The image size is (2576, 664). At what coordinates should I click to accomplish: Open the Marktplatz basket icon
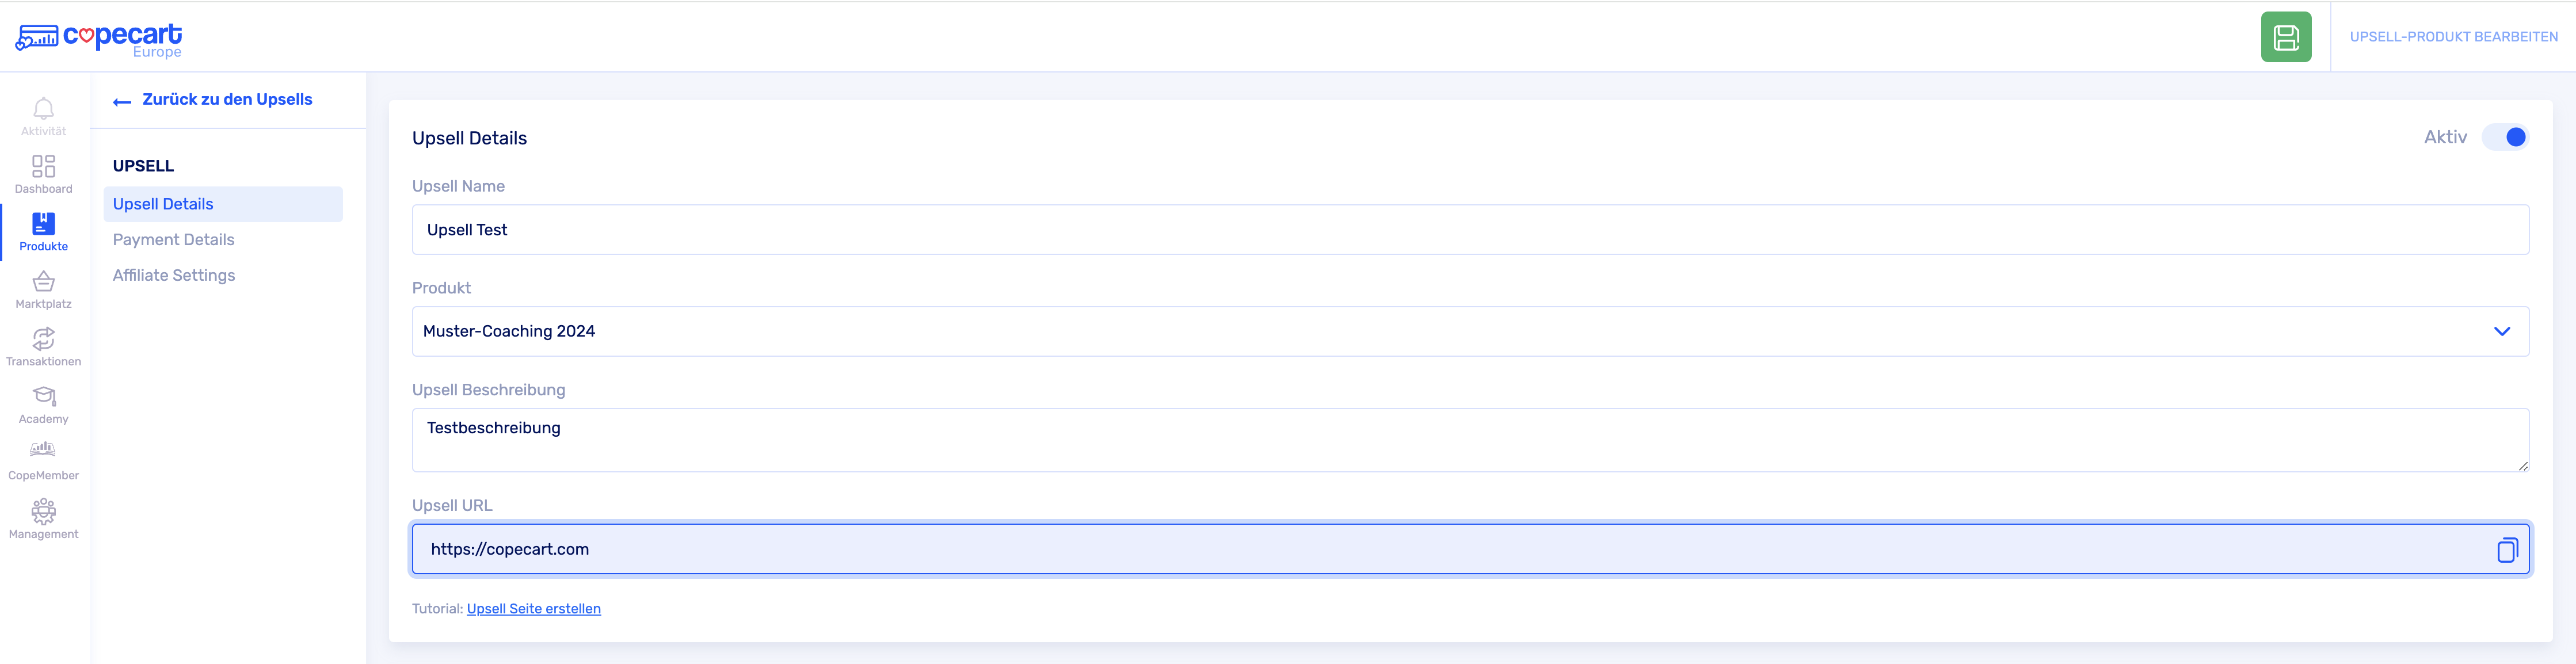43,282
